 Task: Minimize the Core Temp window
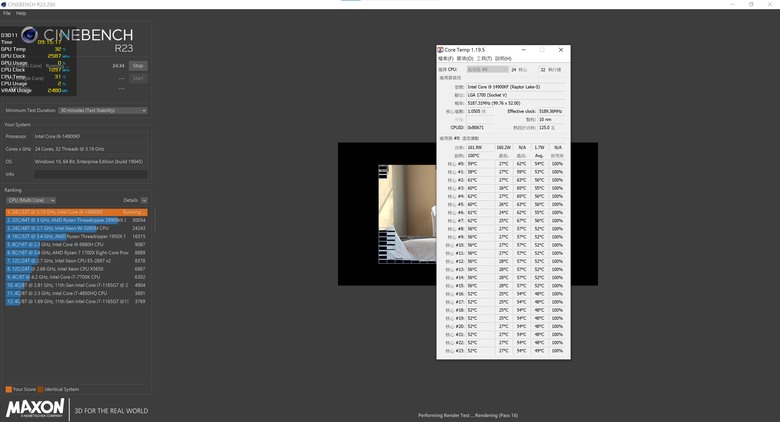(523, 50)
